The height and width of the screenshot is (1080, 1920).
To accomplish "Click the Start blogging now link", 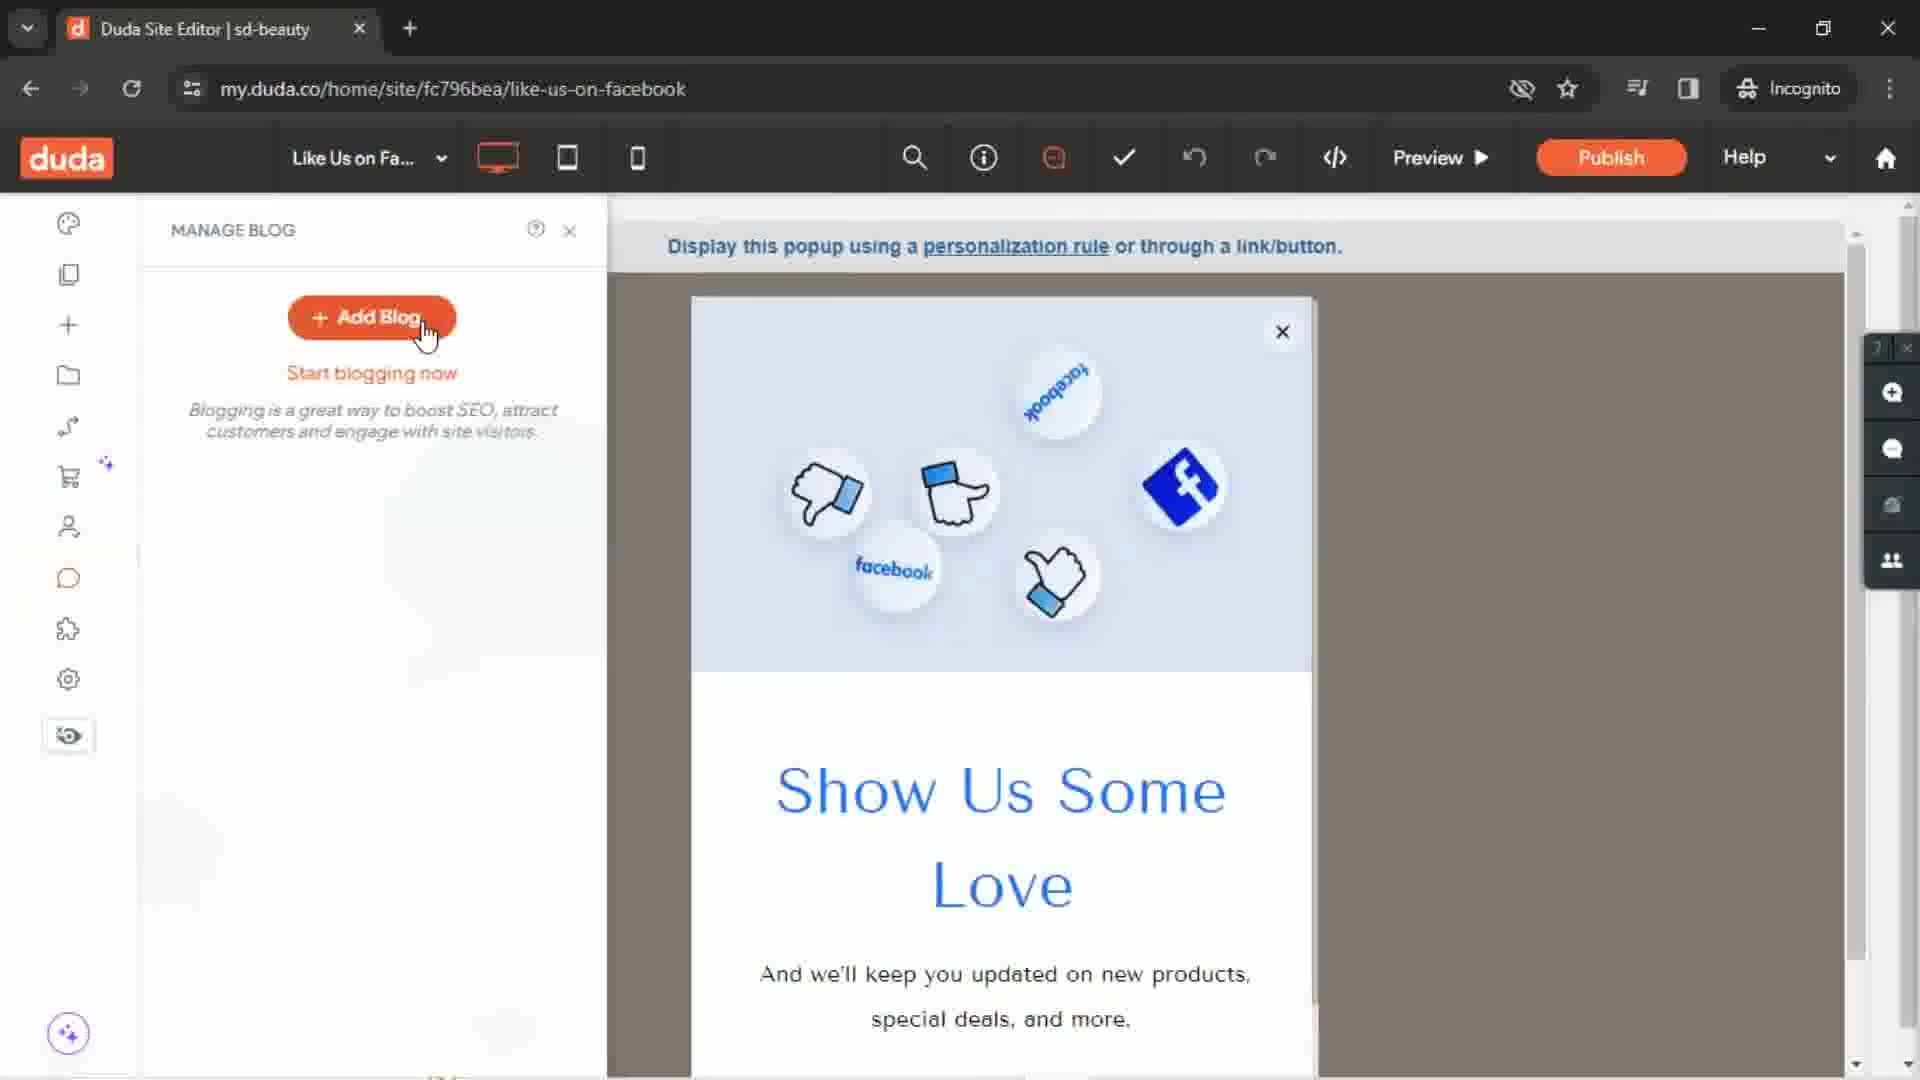I will pos(372,373).
